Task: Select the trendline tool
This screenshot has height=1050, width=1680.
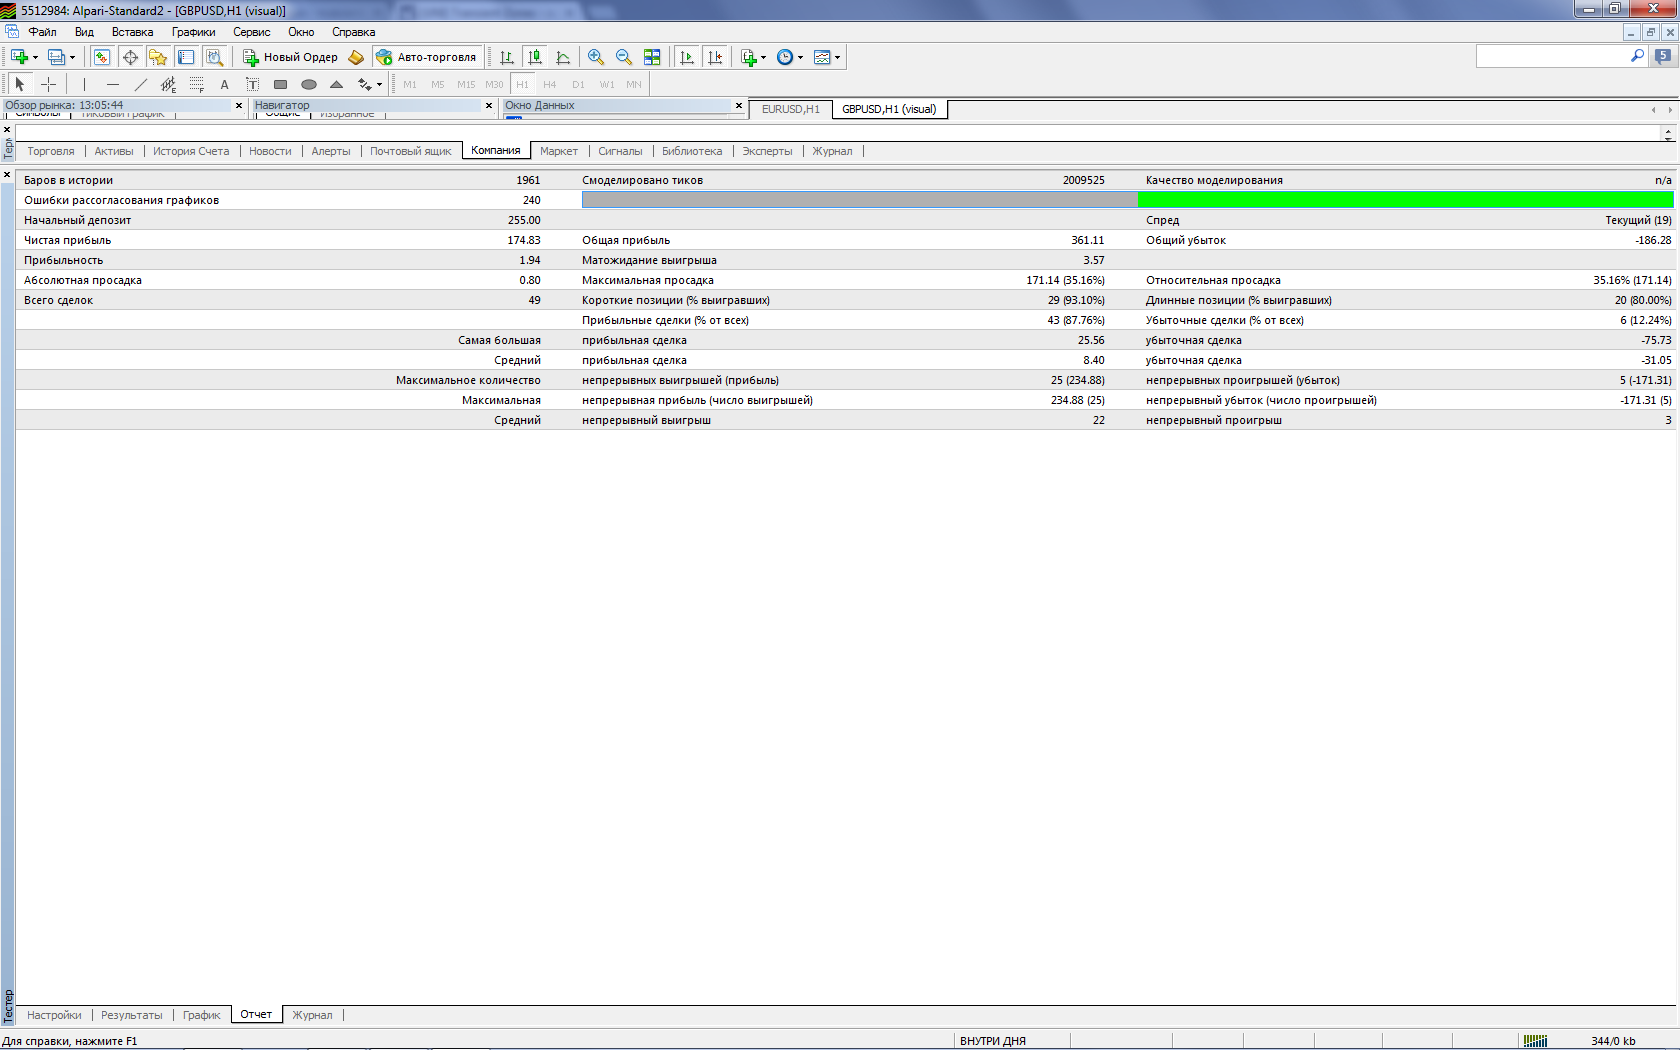Action: (x=141, y=84)
